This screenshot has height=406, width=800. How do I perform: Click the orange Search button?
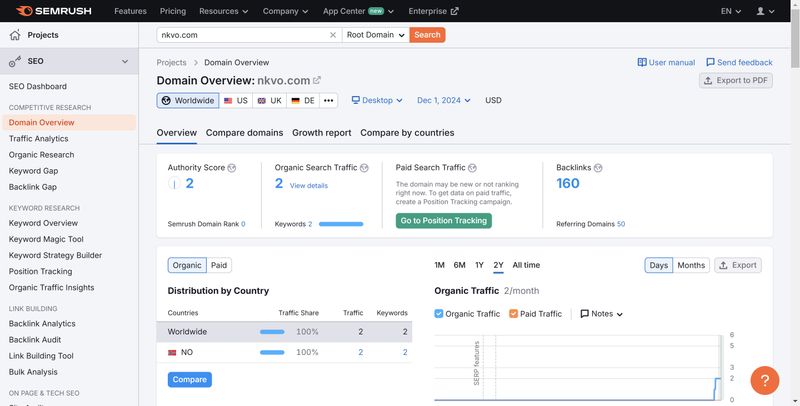point(427,35)
